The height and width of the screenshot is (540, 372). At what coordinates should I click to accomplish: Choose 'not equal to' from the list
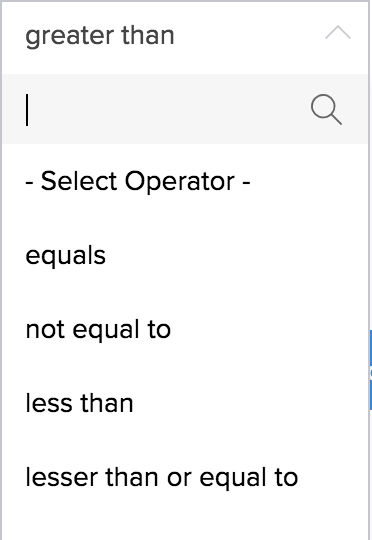(x=185, y=330)
